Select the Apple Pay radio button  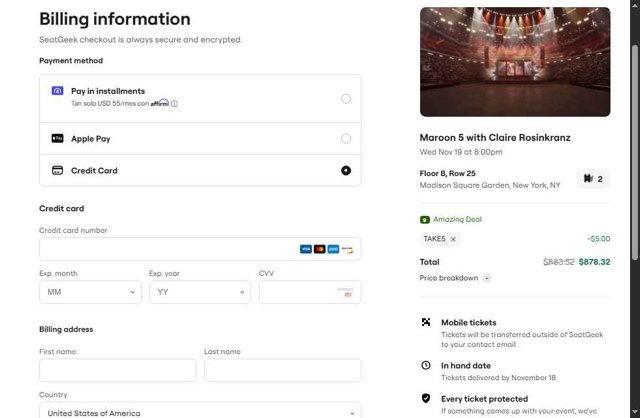pyautogui.click(x=346, y=138)
